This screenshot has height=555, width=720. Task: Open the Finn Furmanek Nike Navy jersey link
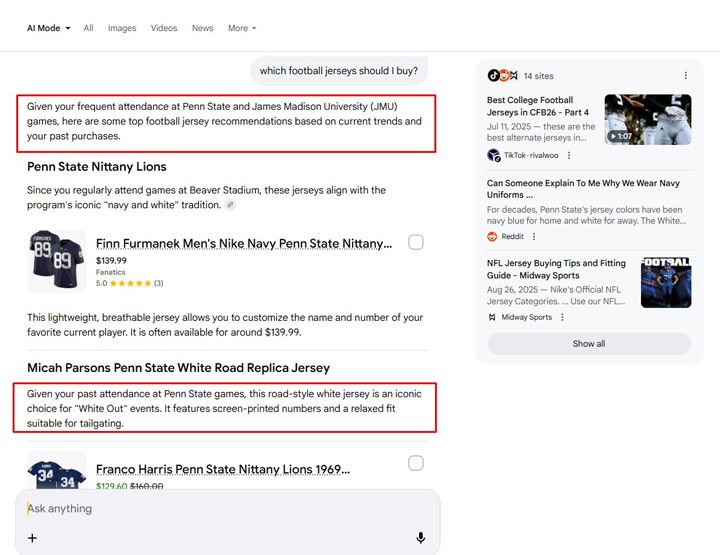click(243, 243)
